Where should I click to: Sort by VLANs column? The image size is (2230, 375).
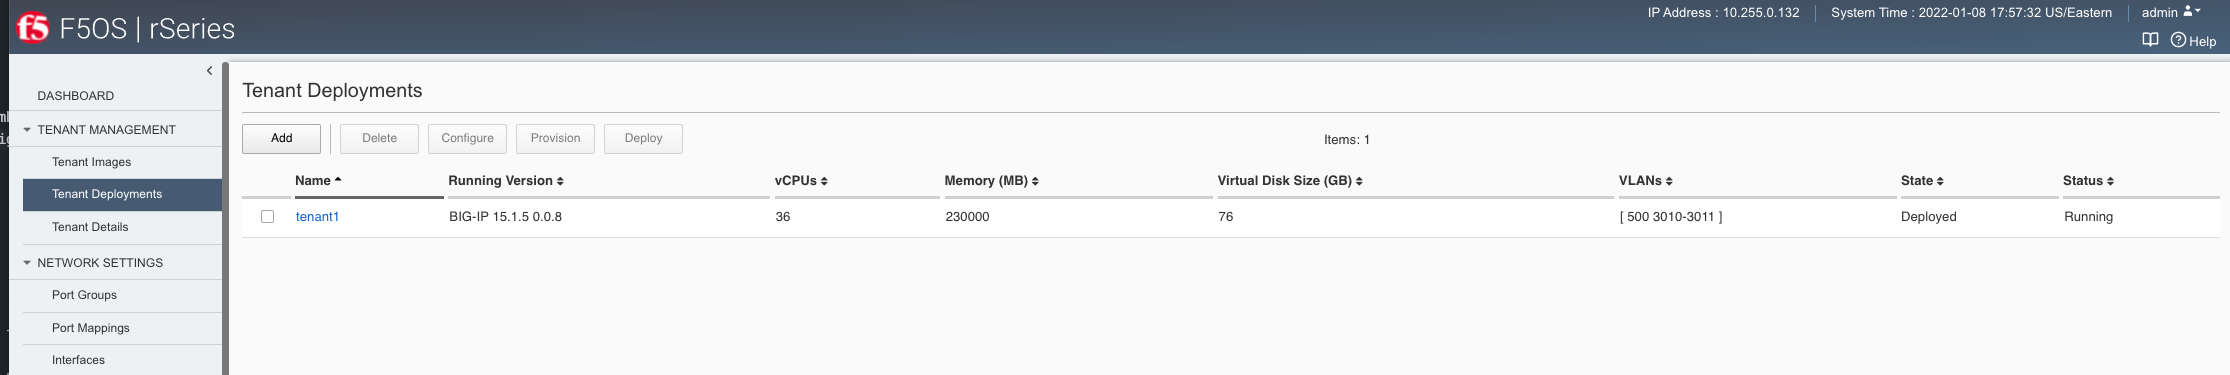pos(1646,181)
